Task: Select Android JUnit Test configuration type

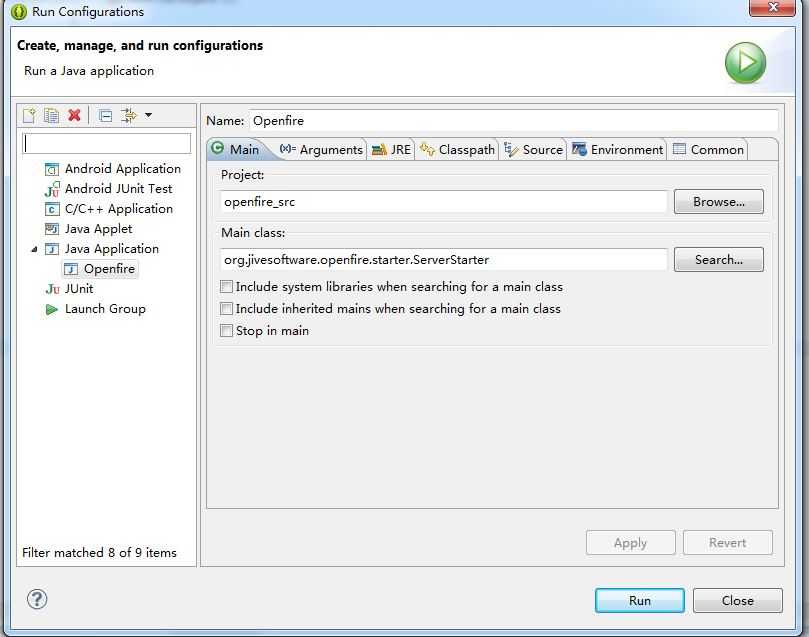Action: click(118, 189)
